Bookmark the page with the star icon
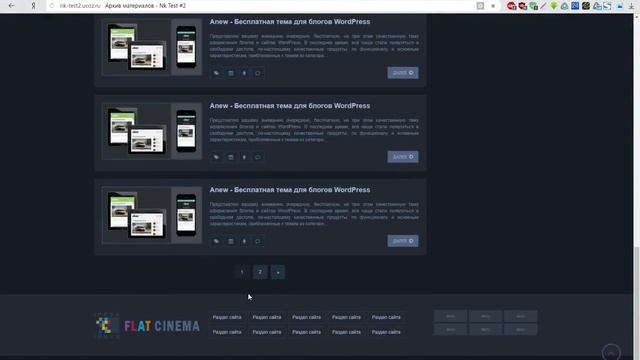640x360 pixels. pos(493,6)
